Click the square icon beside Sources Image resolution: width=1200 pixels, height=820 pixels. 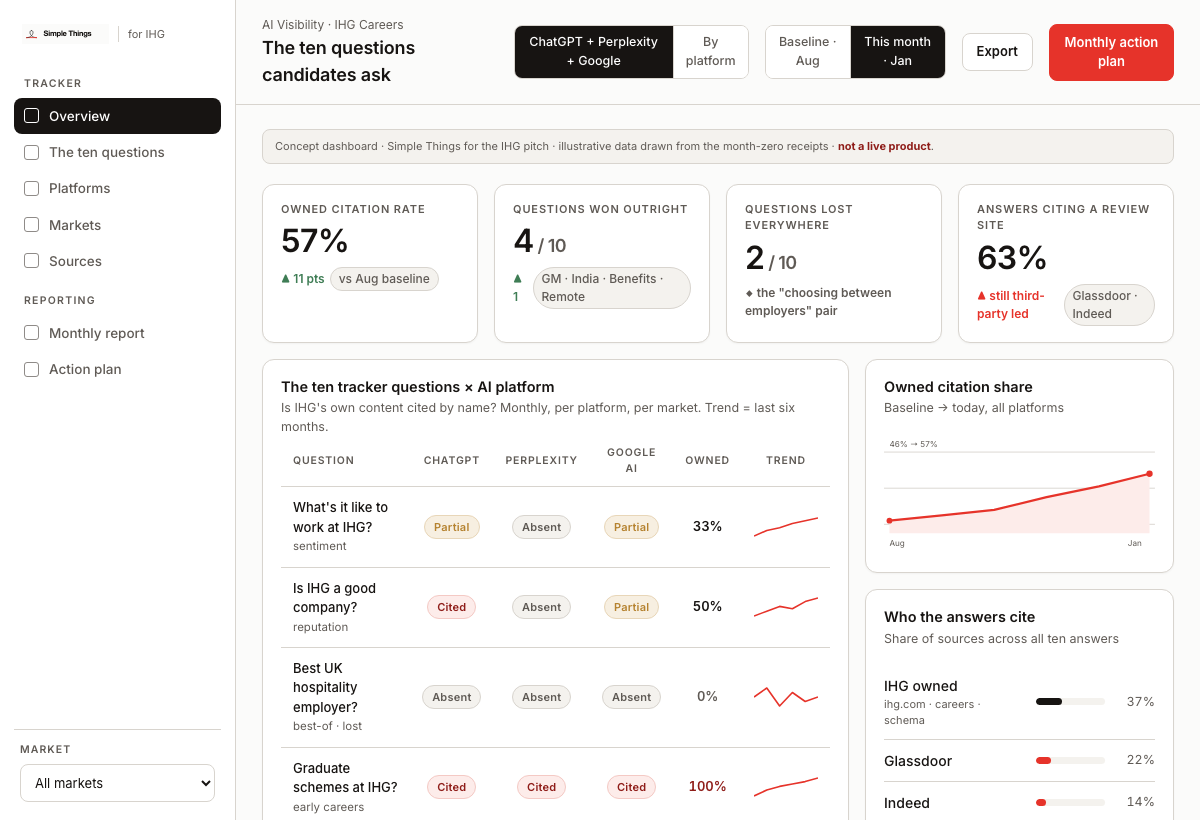(31, 261)
